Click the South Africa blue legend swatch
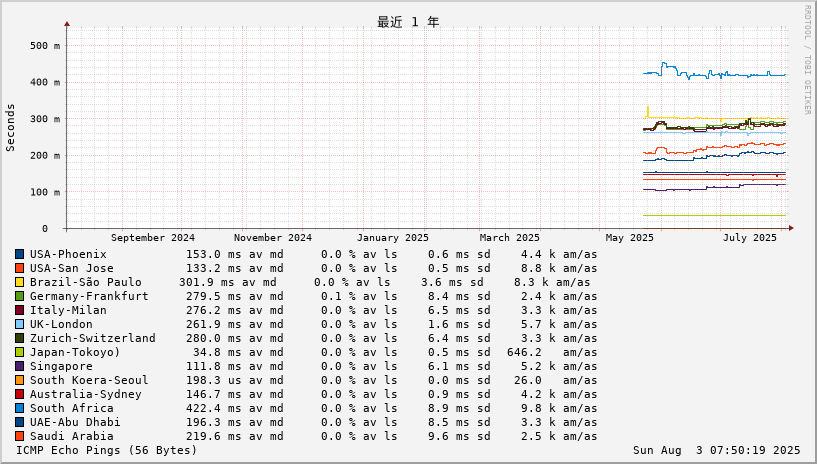 click(x=19, y=408)
